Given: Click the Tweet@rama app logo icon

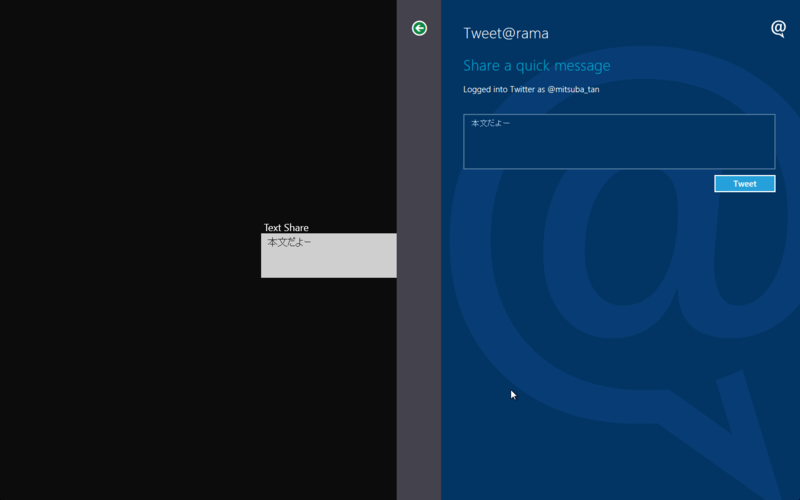Looking at the screenshot, I should point(778,29).
